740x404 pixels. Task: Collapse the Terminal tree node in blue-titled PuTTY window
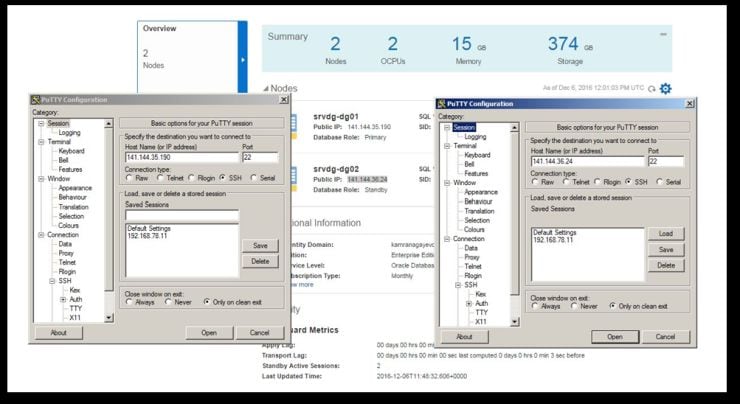pos(447,146)
